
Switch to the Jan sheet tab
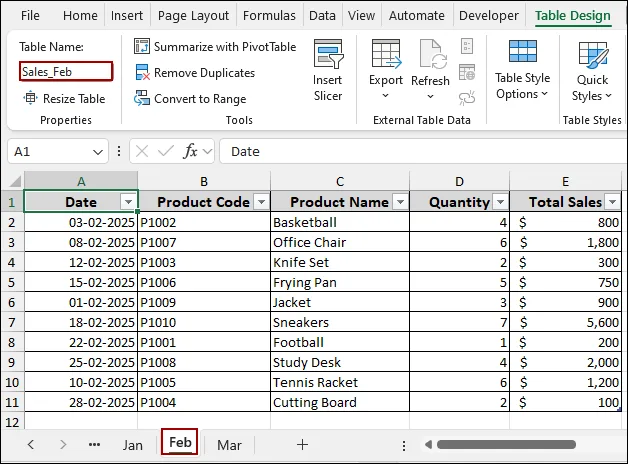pyautogui.click(x=133, y=445)
